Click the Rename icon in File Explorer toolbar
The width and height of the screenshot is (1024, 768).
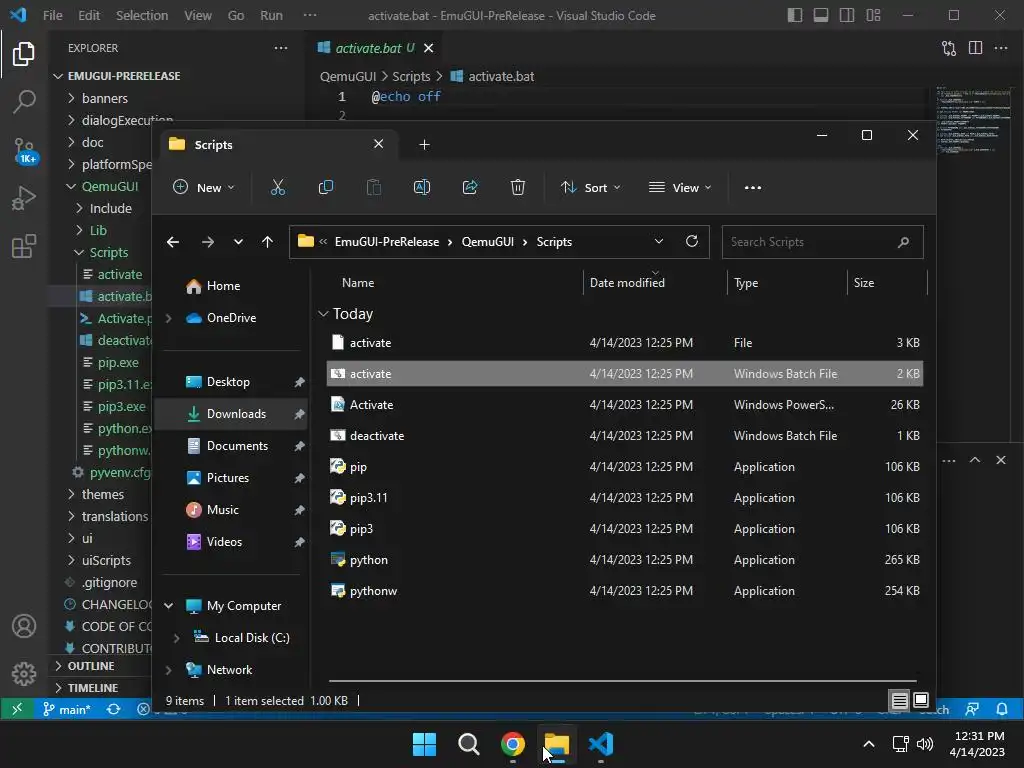422,187
